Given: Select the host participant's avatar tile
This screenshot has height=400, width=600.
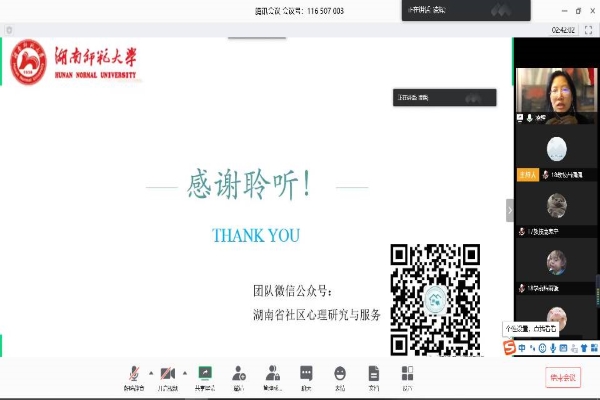Looking at the screenshot, I should click(557, 150).
